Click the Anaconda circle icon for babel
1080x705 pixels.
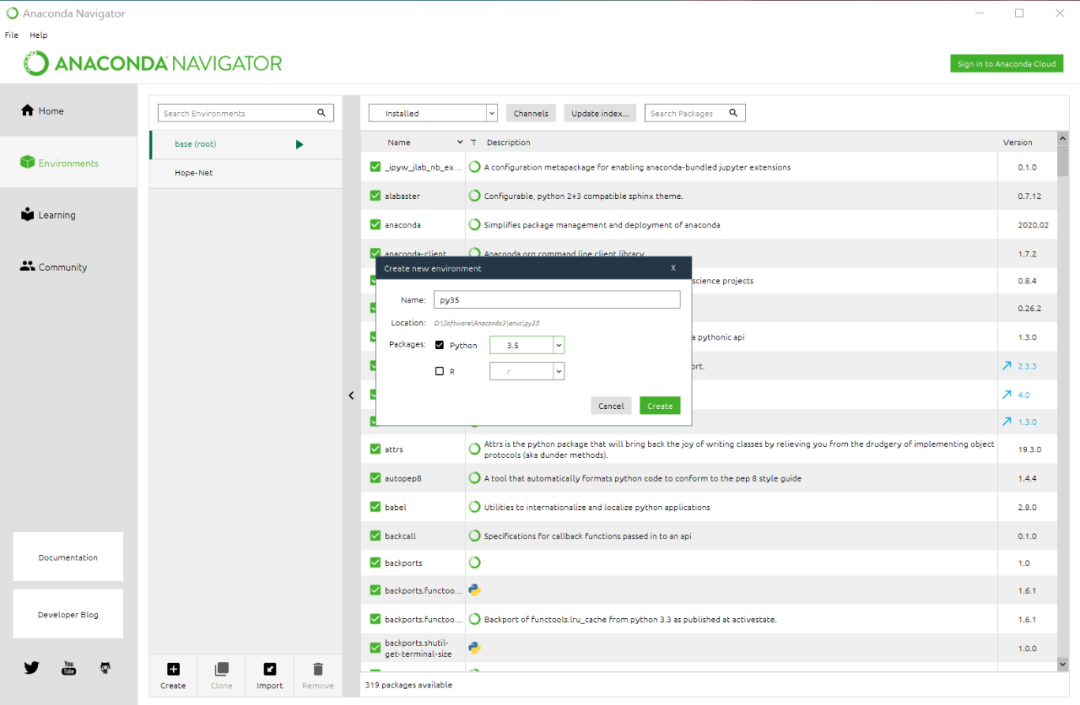475,507
